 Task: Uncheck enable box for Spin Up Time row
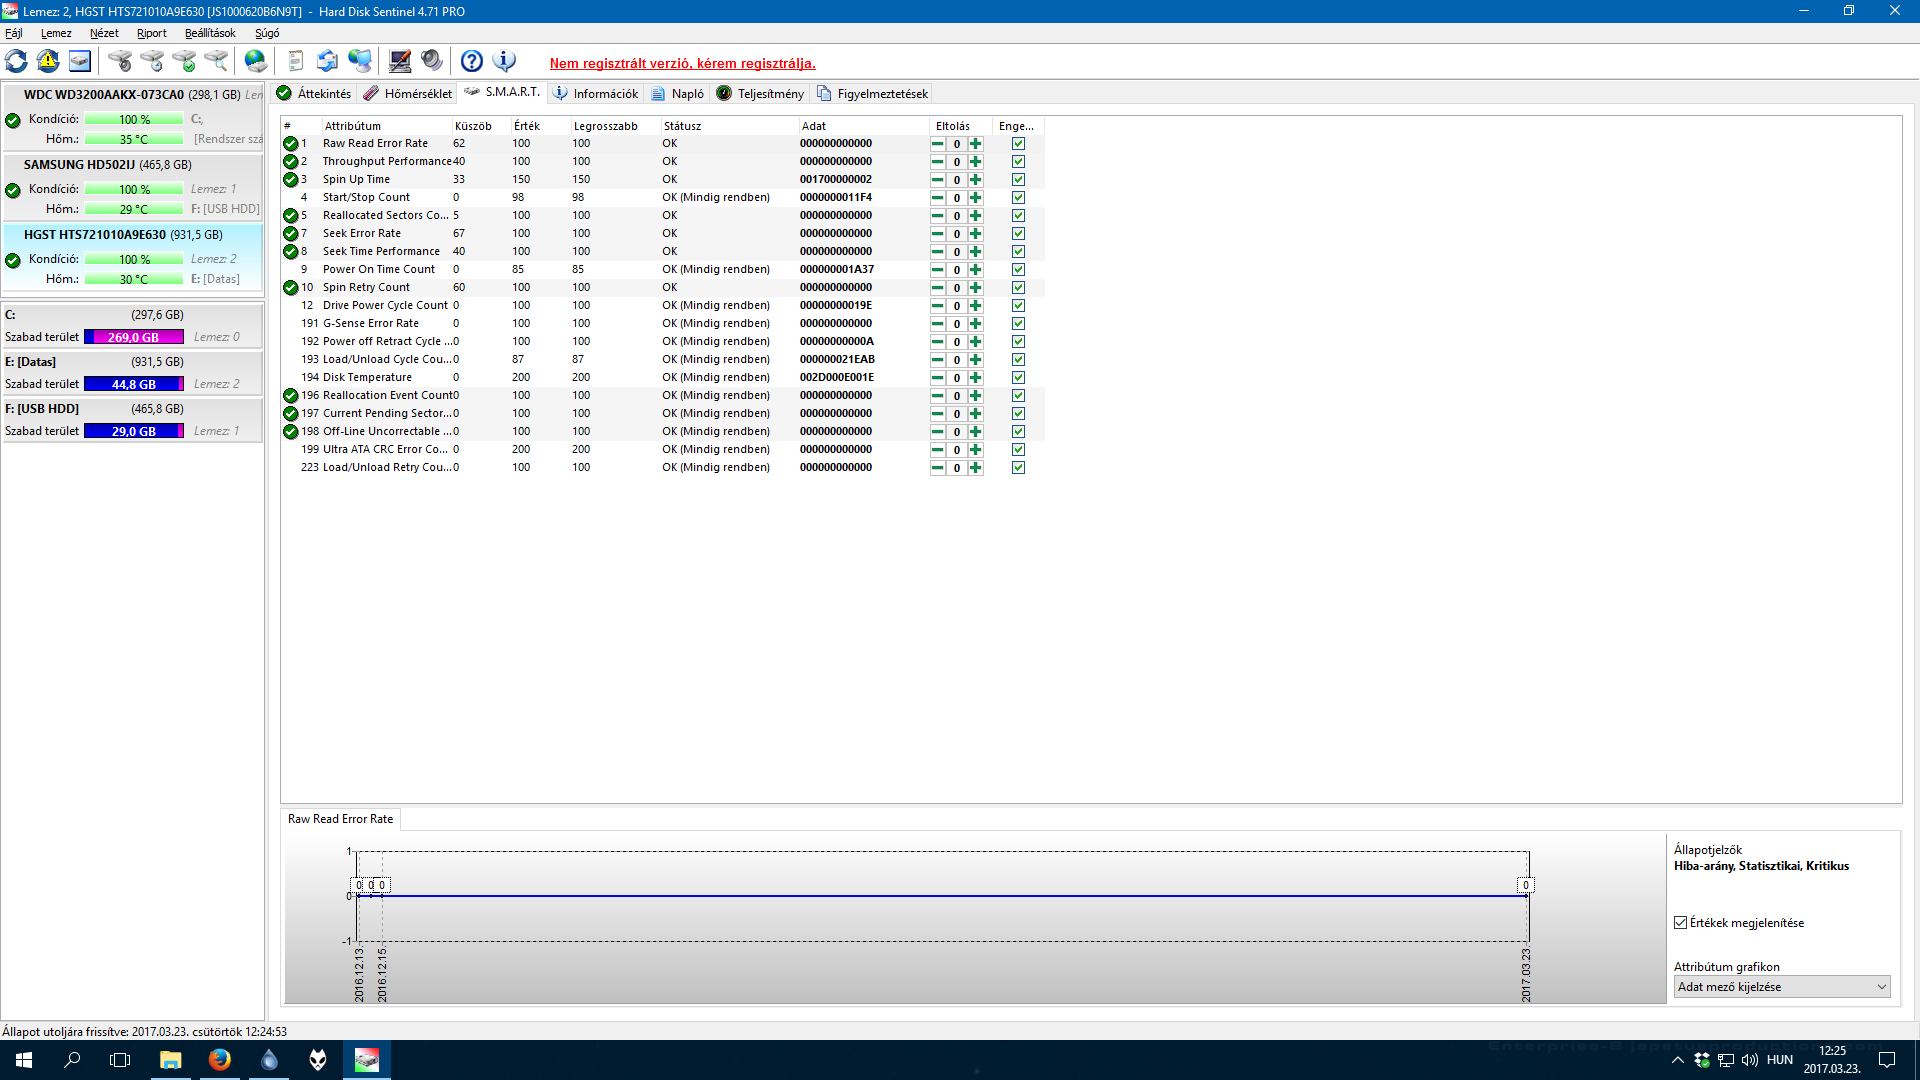1018,180
